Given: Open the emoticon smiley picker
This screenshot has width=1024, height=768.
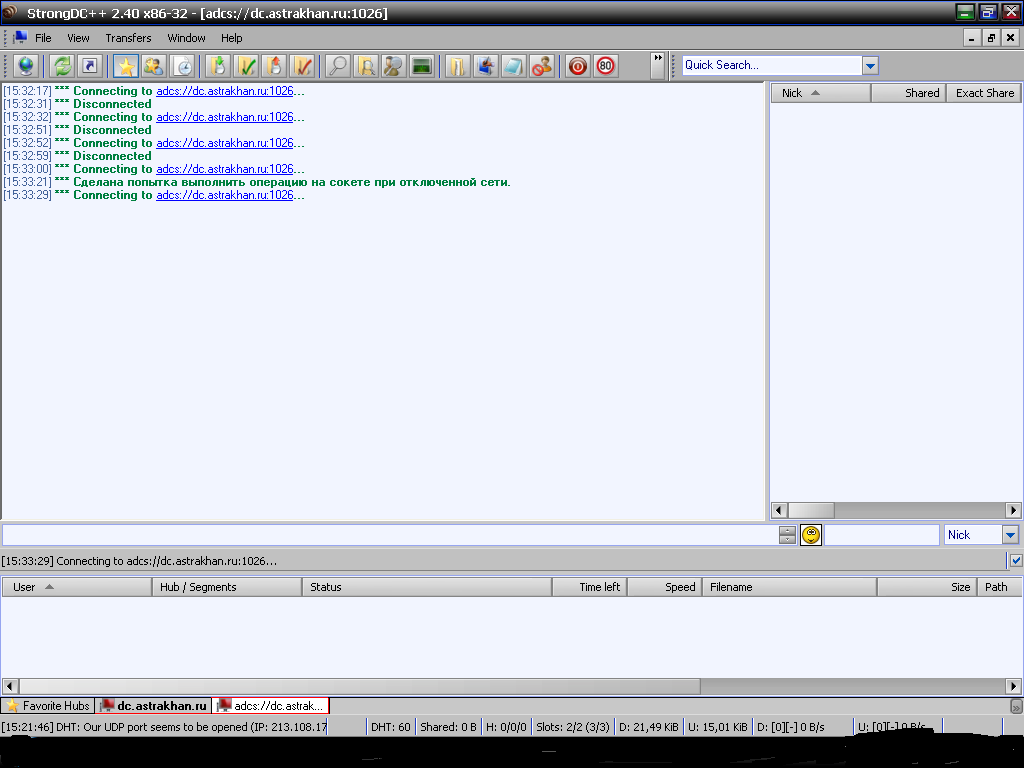Looking at the screenshot, I should [x=811, y=535].
